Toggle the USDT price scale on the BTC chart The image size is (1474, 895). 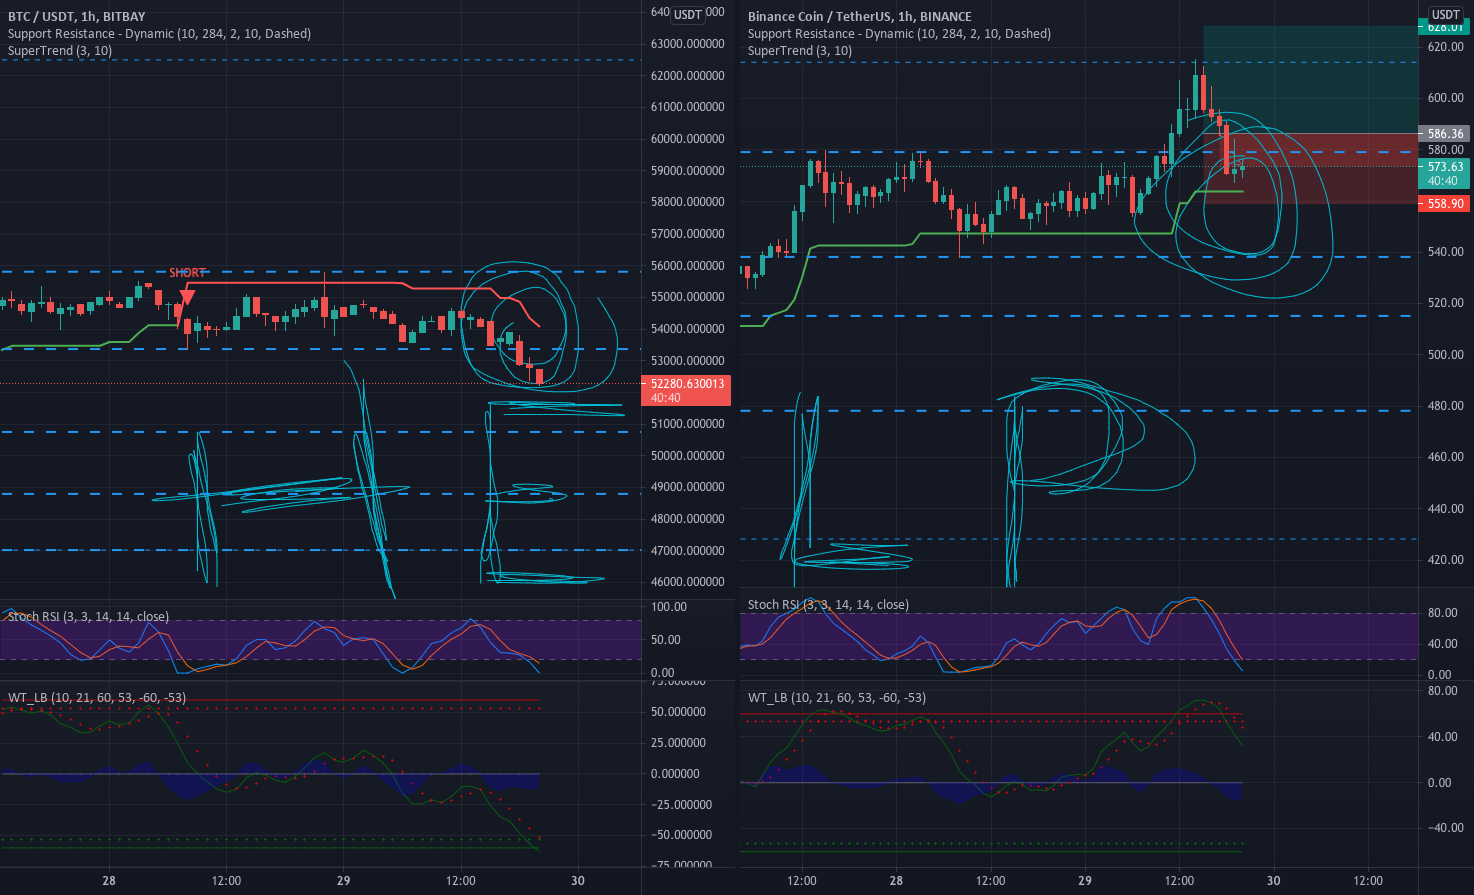click(x=687, y=14)
